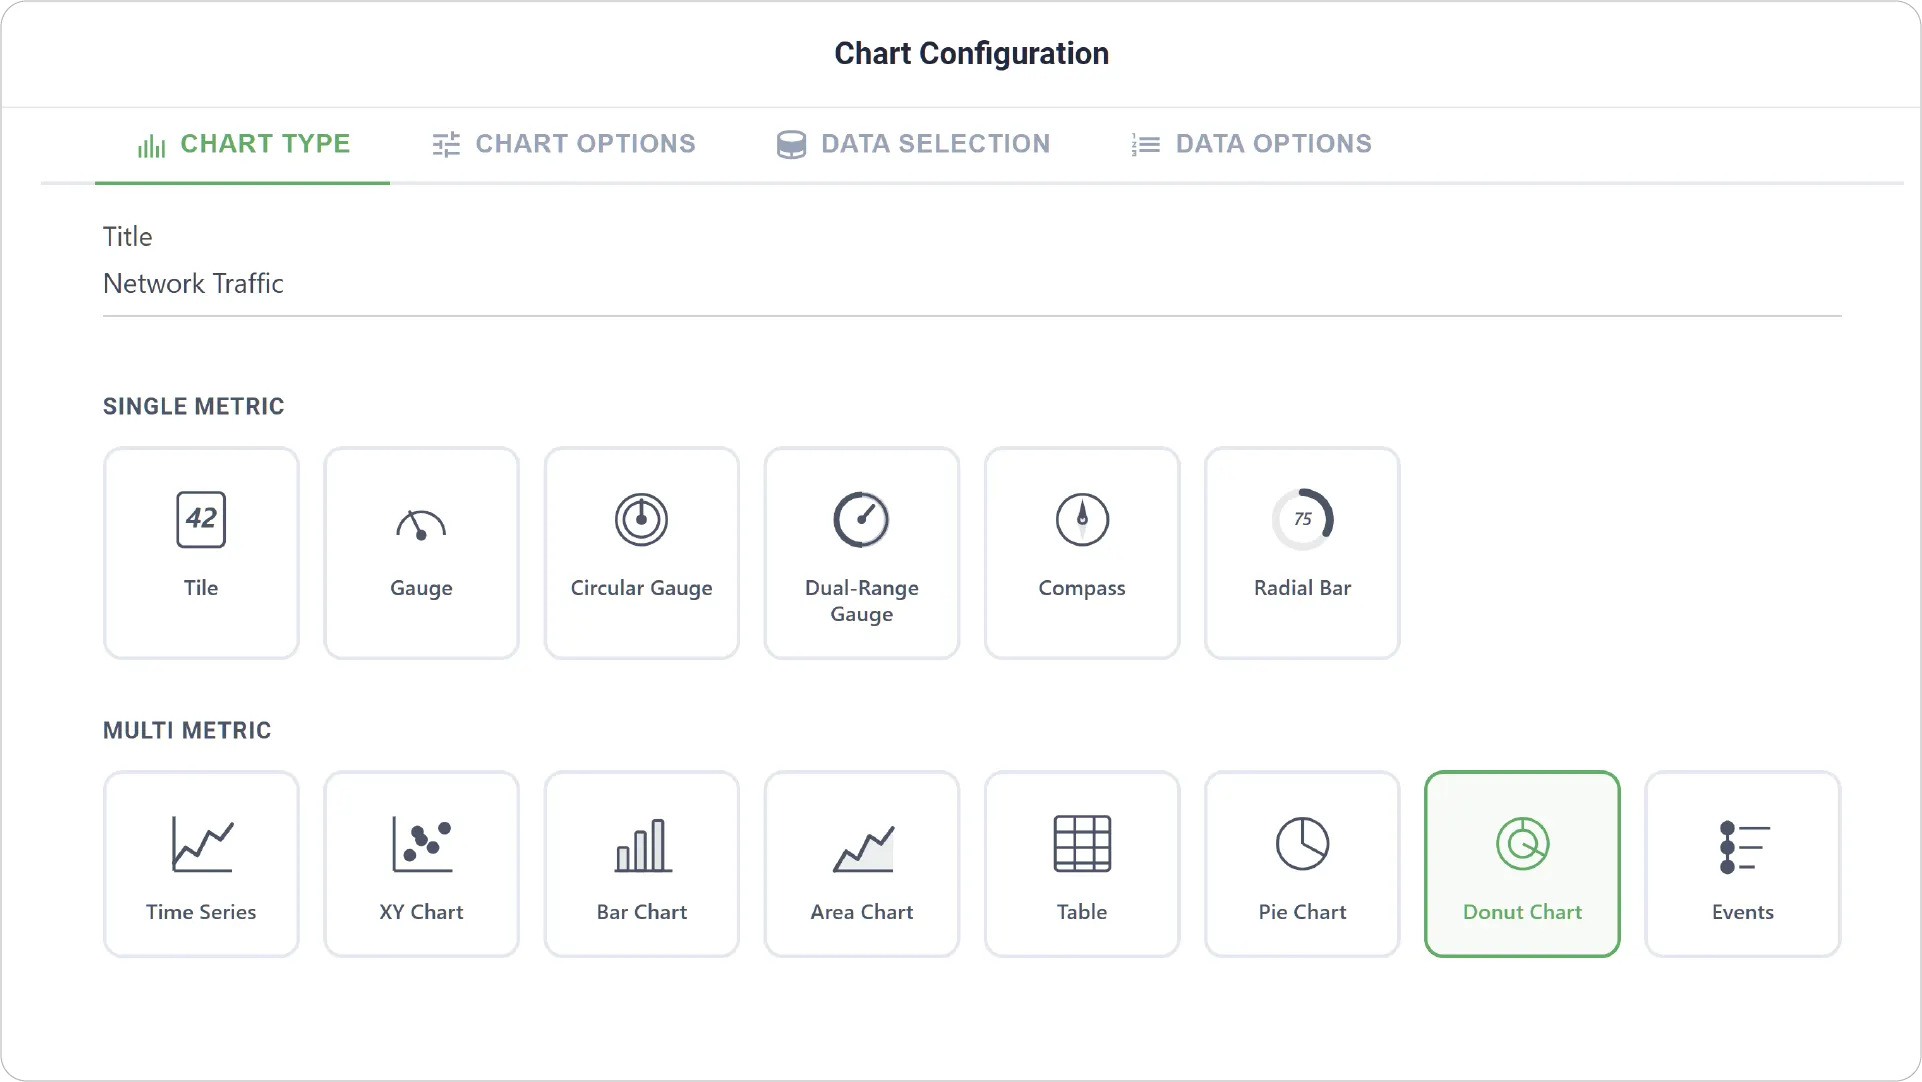Pick the Time Series chart
Viewport: 1922px width, 1082px height.
[201, 864]
